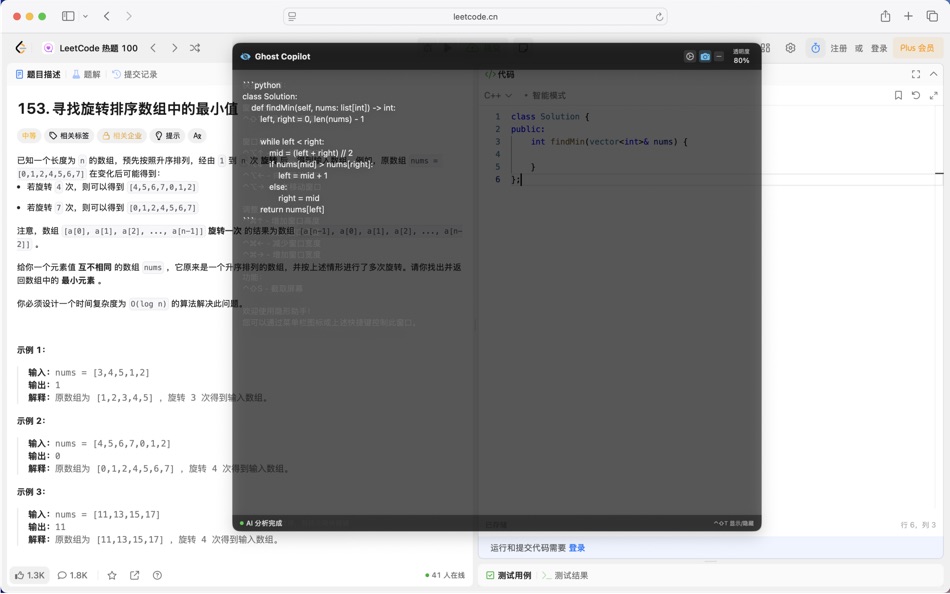This screenshot has height=594, width=950.
Task: Click the Ghost Copilot eye logo
Action: (x=245, y=56)
